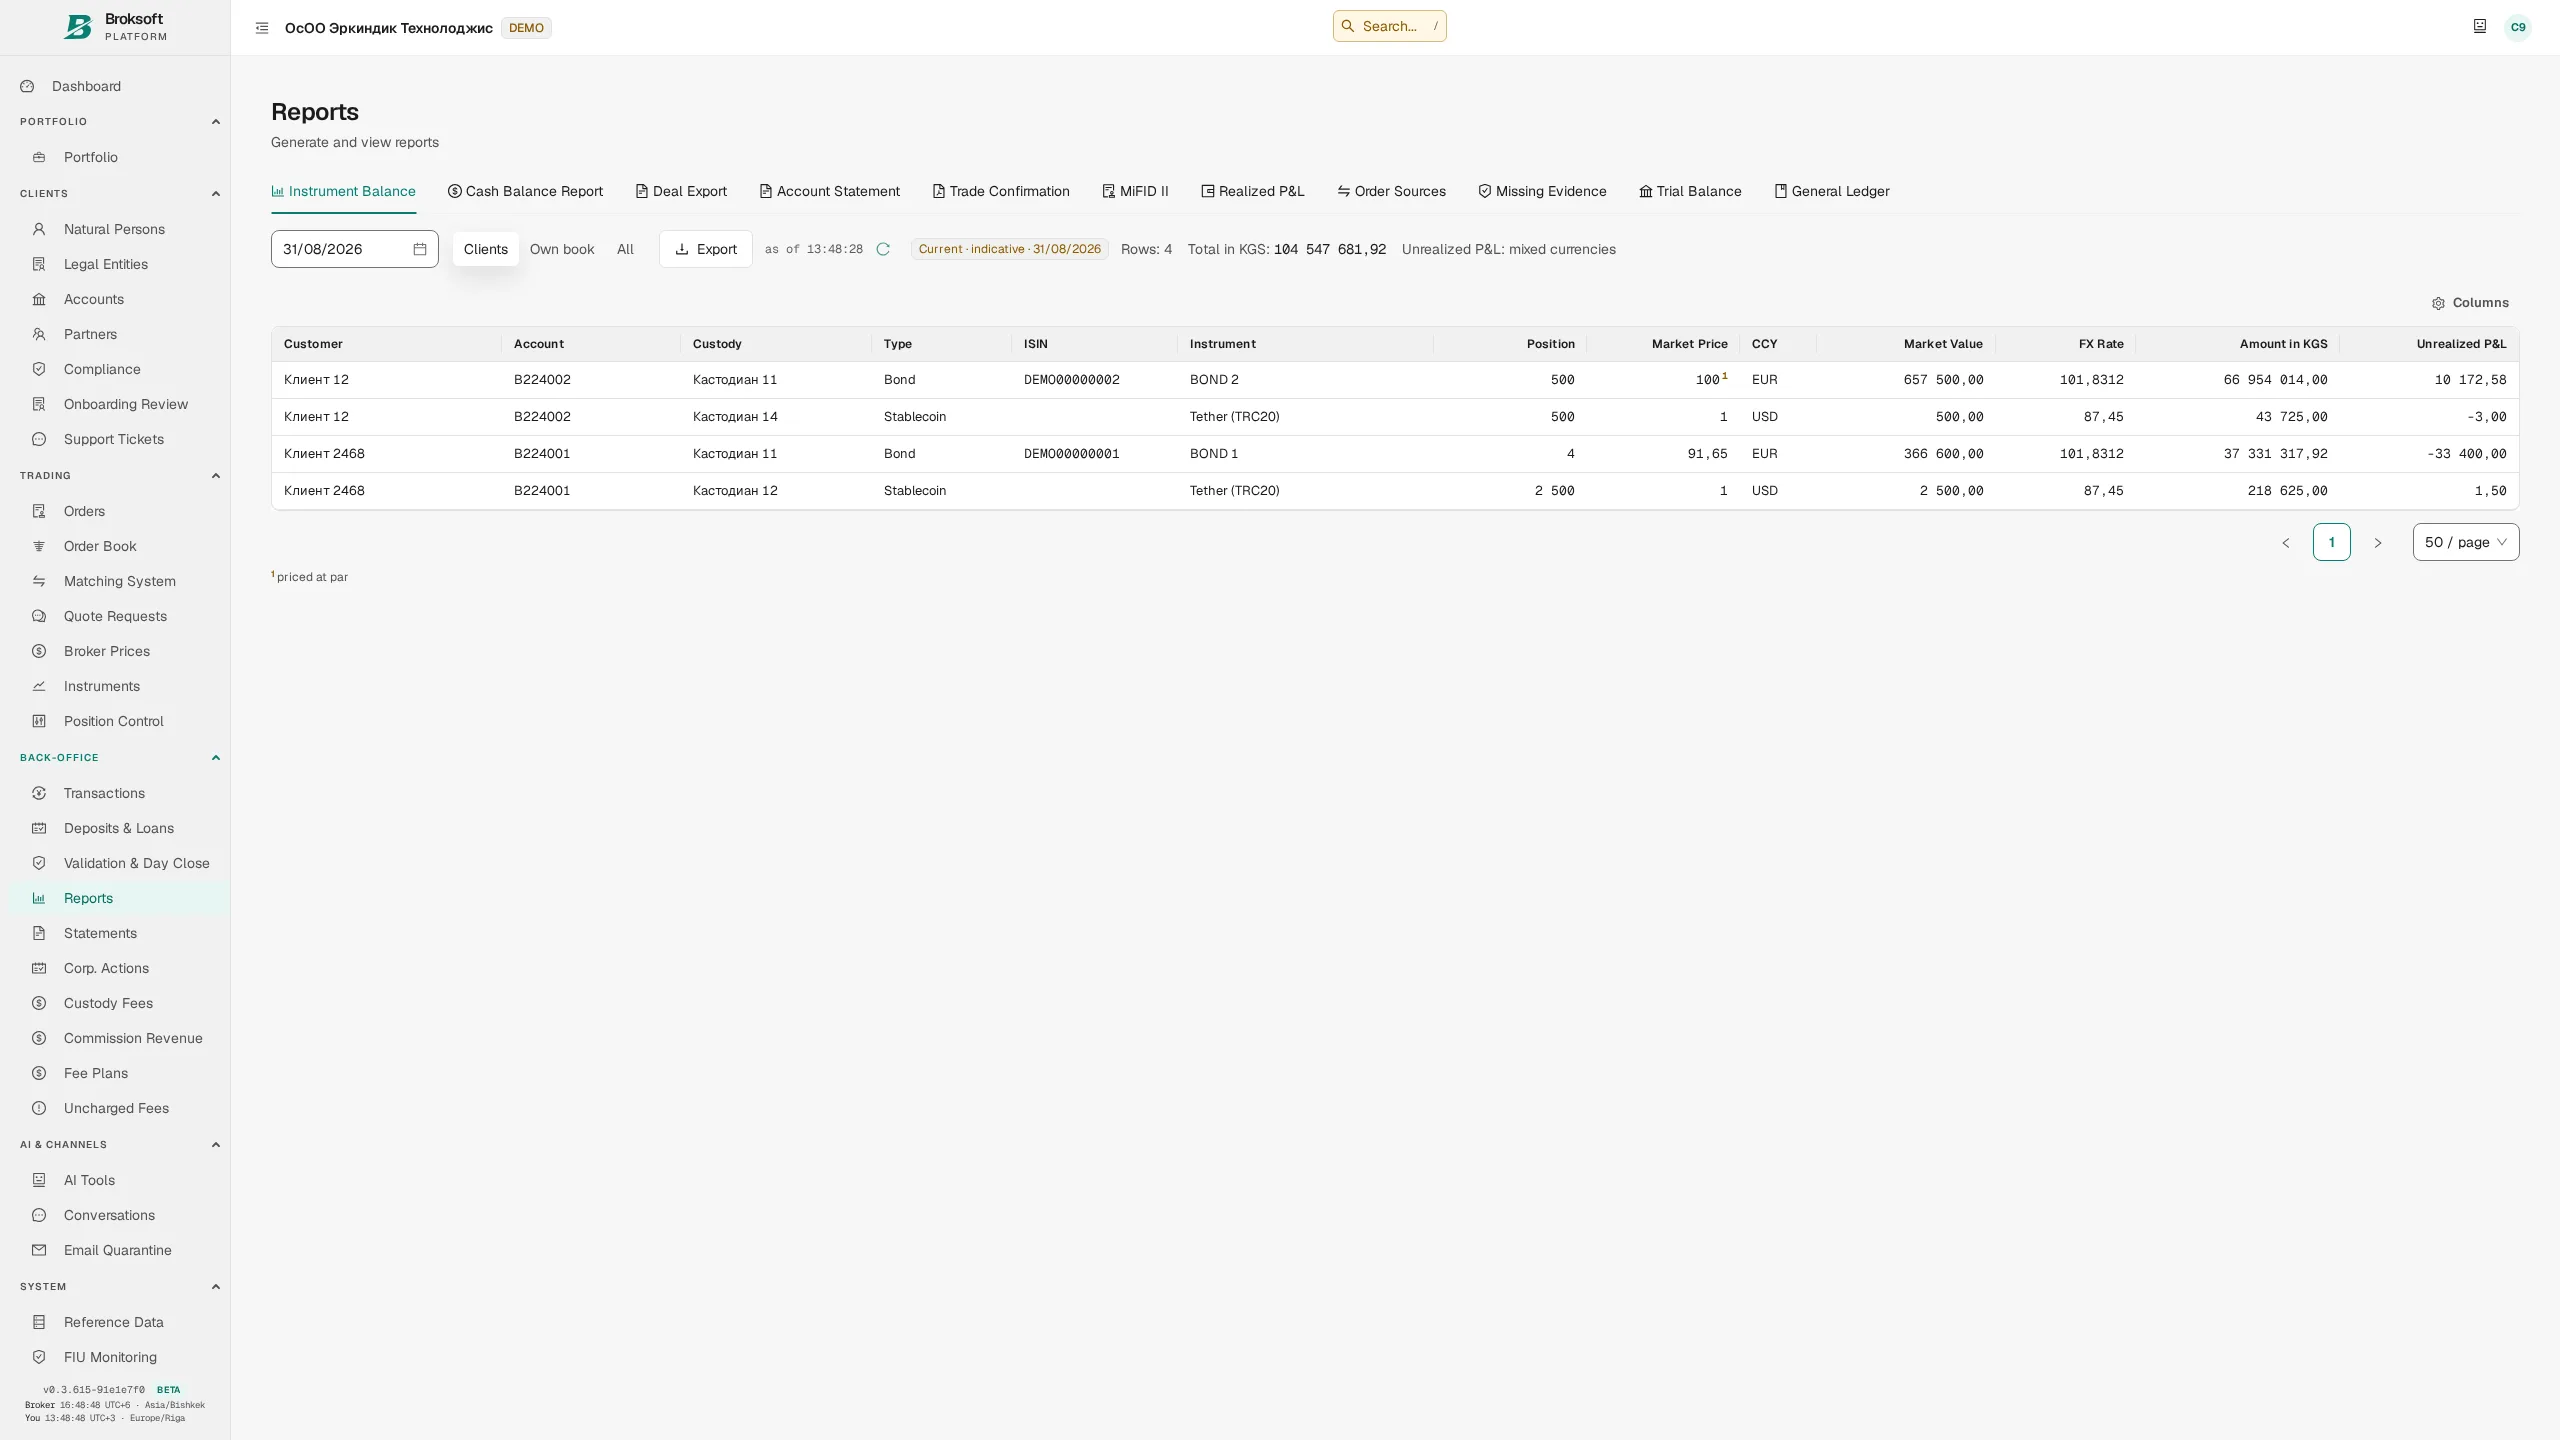Collapse the PORTFOLIO sidebar section
This screenshot has height=1440, width=2560.
[216, 122]
